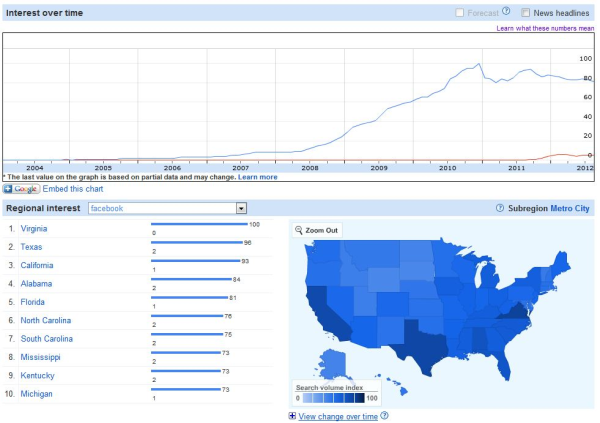Open the Kentucky region link

pos(37,376)
